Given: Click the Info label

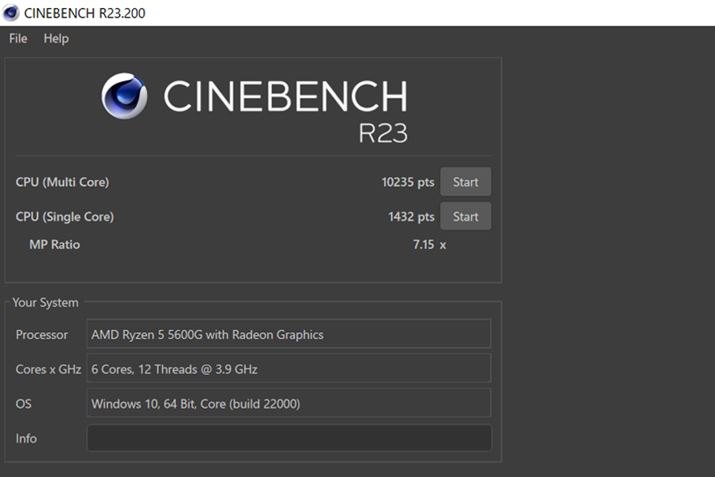Looking at the screenshot, I should pos(26,438).
